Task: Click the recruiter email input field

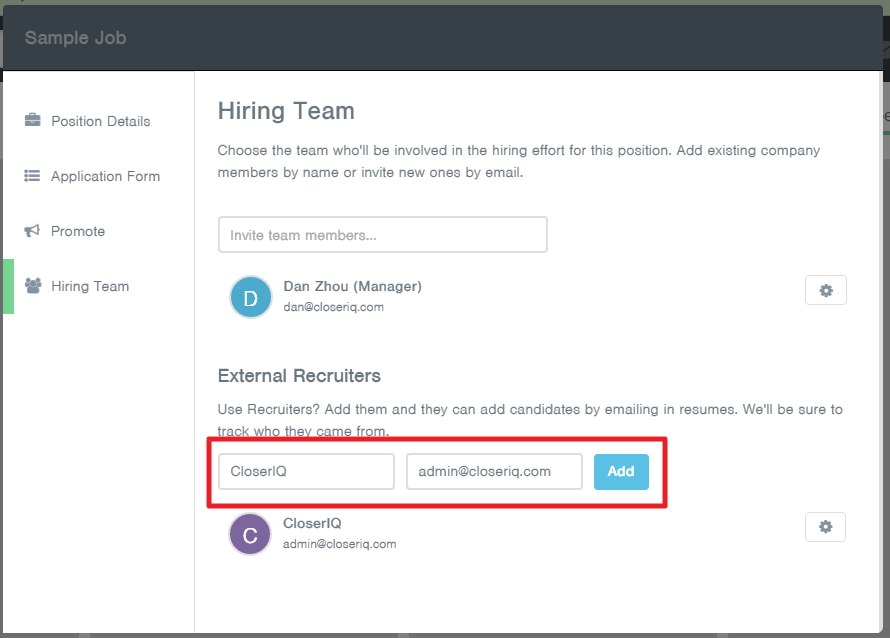Action: point(494,471)
